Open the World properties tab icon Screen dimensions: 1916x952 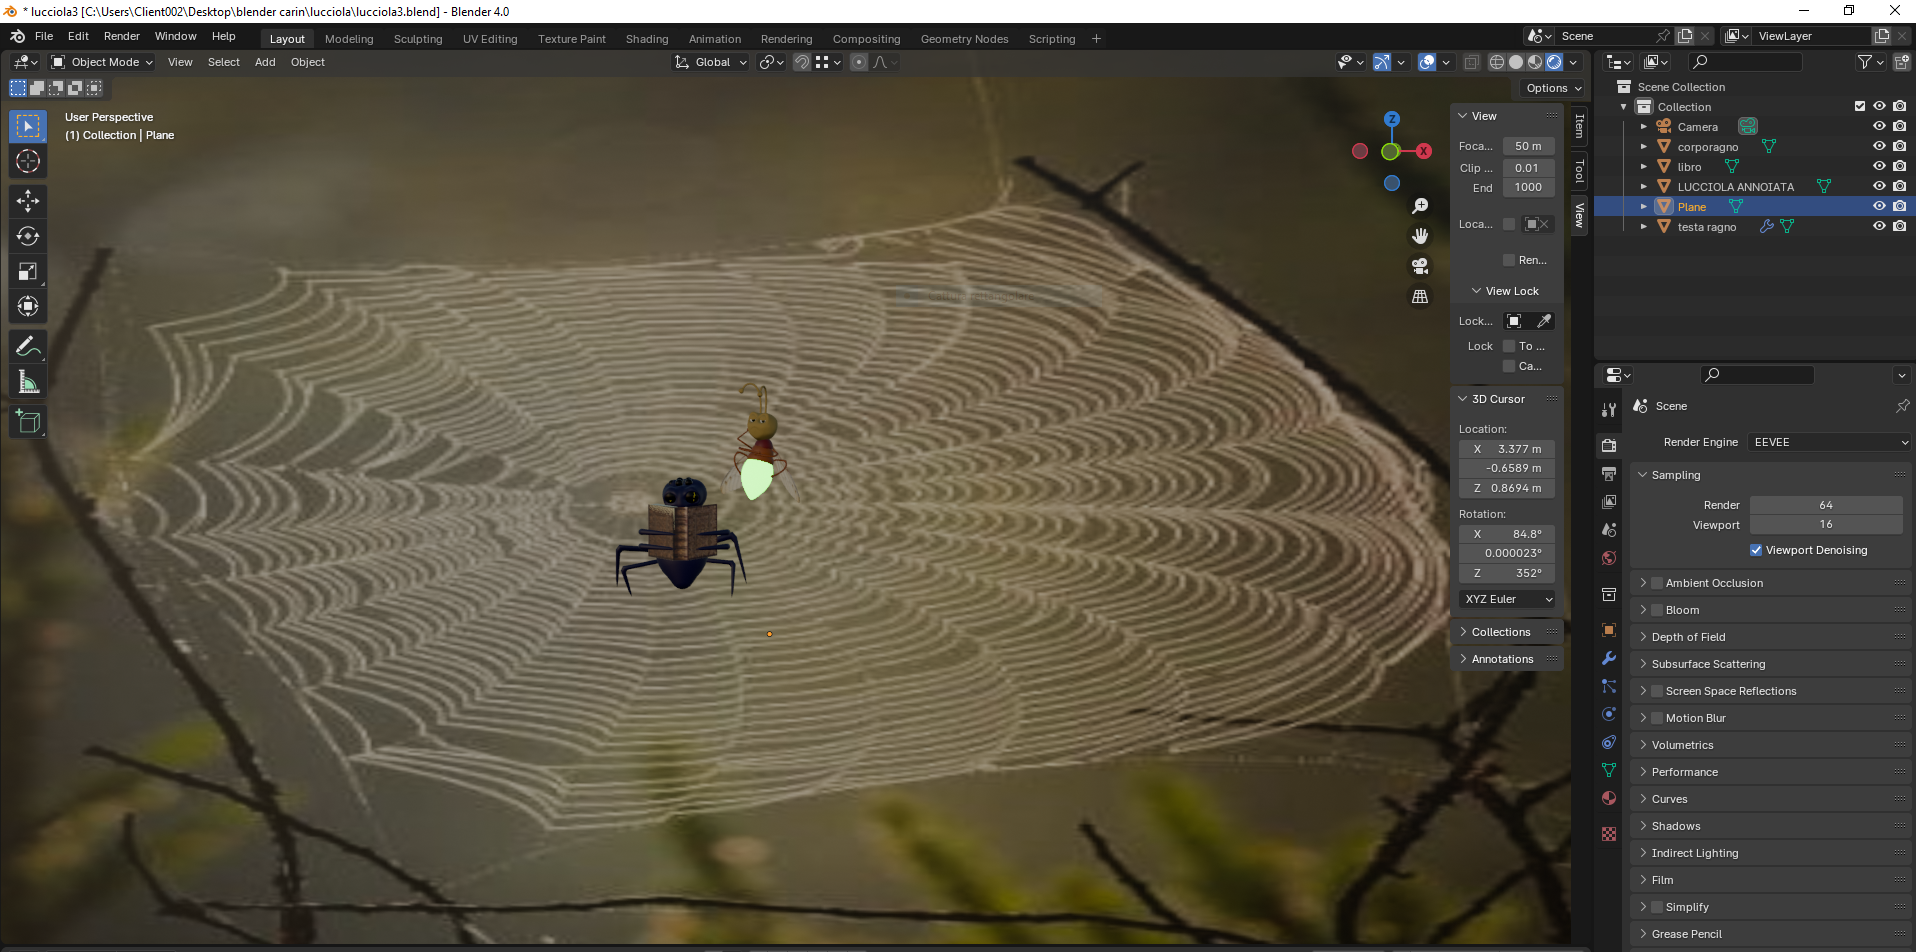[x=1609, y=558]
